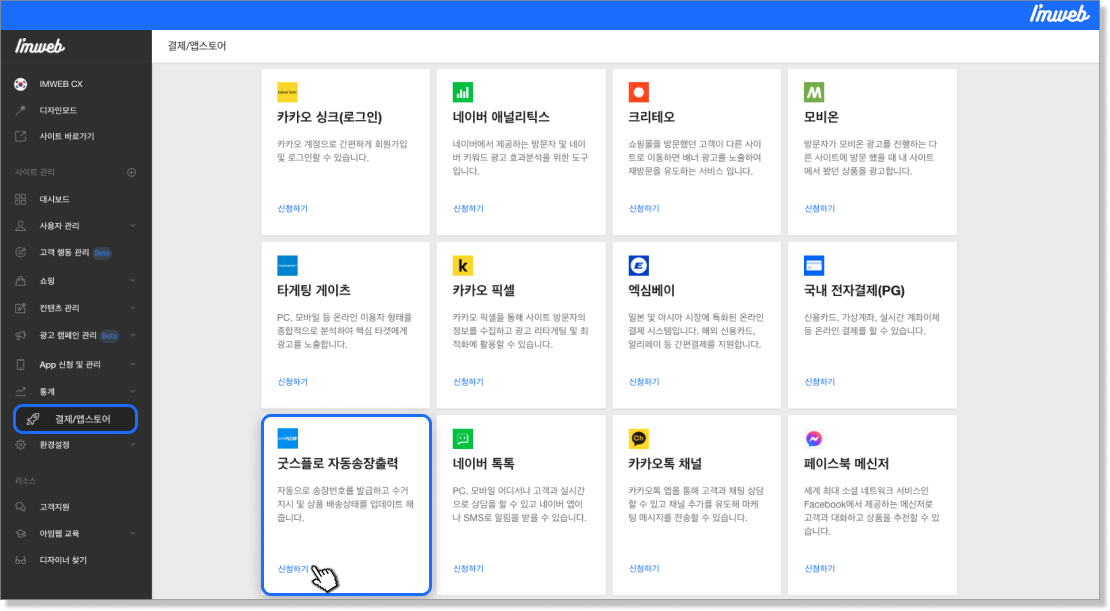Click the 타게팅 게이츠 blue icon
Image resolution: width=1110 pixels, height=611 pixels.
(287, 265)
